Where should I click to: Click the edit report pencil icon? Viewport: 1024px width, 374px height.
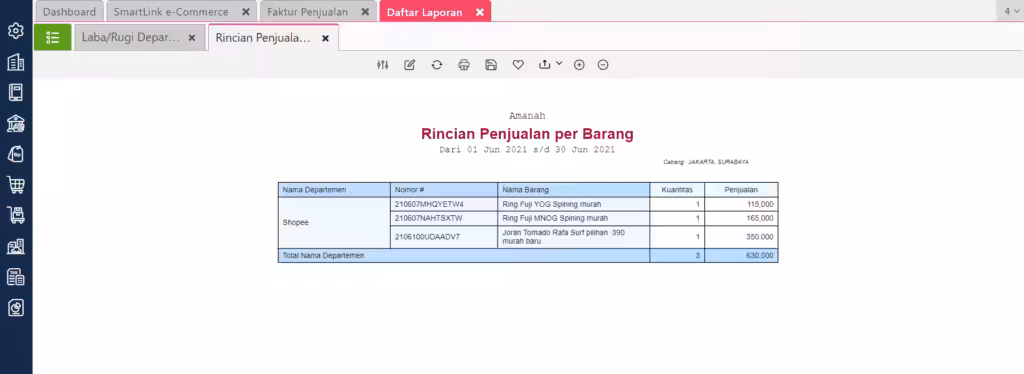409,65
